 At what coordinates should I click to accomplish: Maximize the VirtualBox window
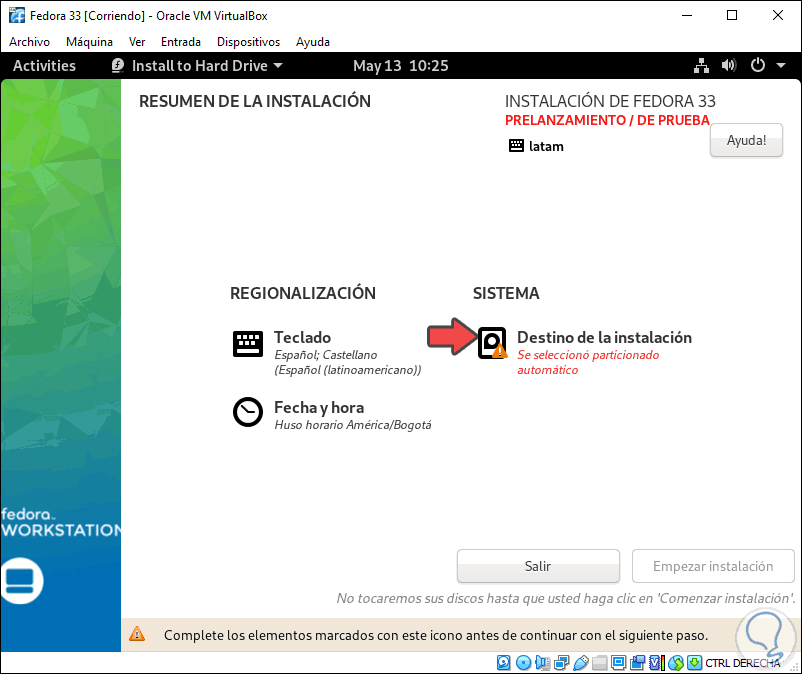pyautogui.click(x=732, y=15)
